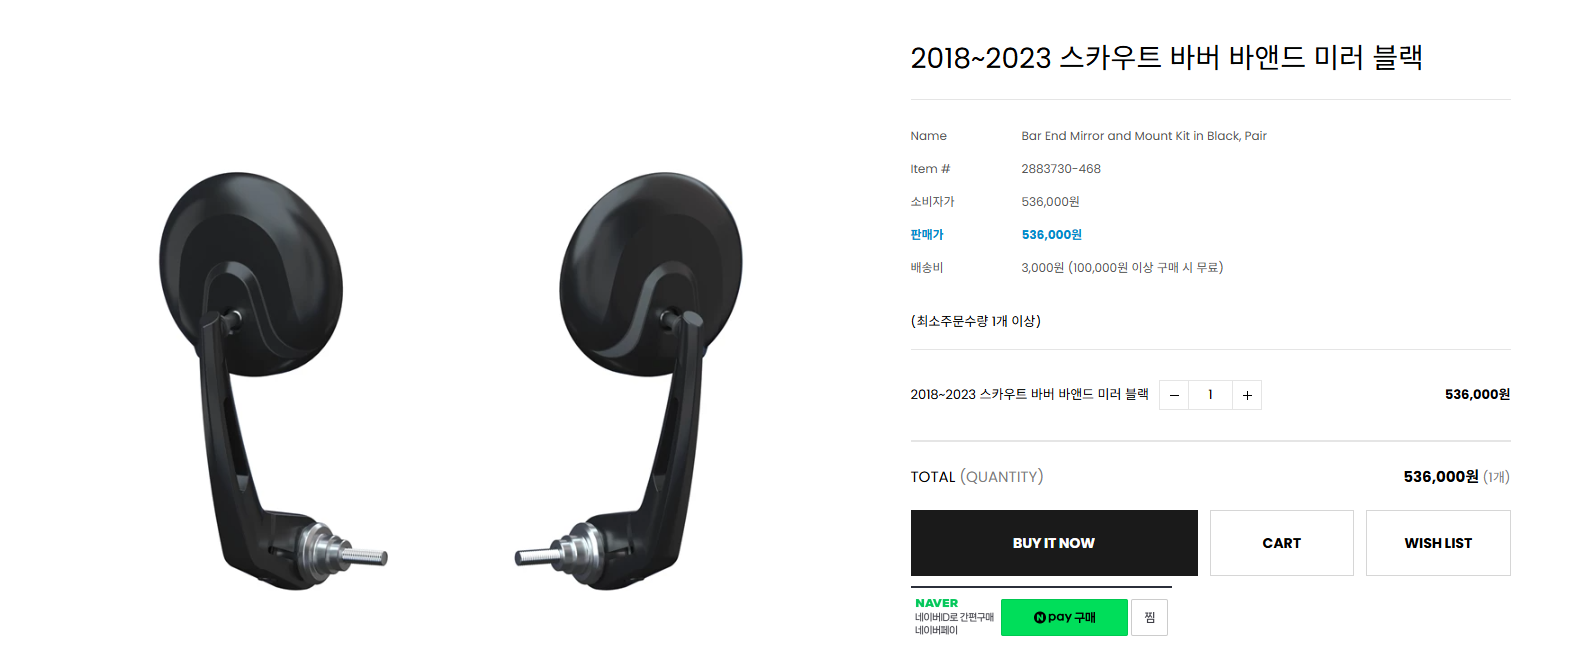Screen dimensions: 1571x646
Task: Click the TOTAL amount 536,000원 (1개)
Action: (x=1456, y=477)
